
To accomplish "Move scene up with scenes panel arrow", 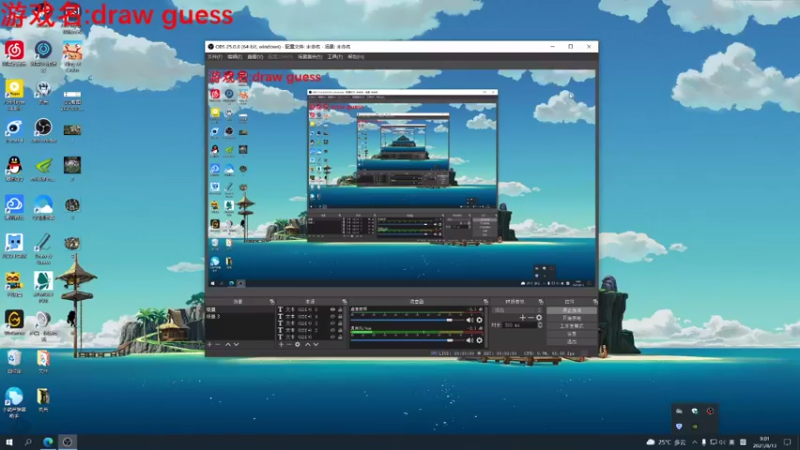I will [x=228, y=345].
